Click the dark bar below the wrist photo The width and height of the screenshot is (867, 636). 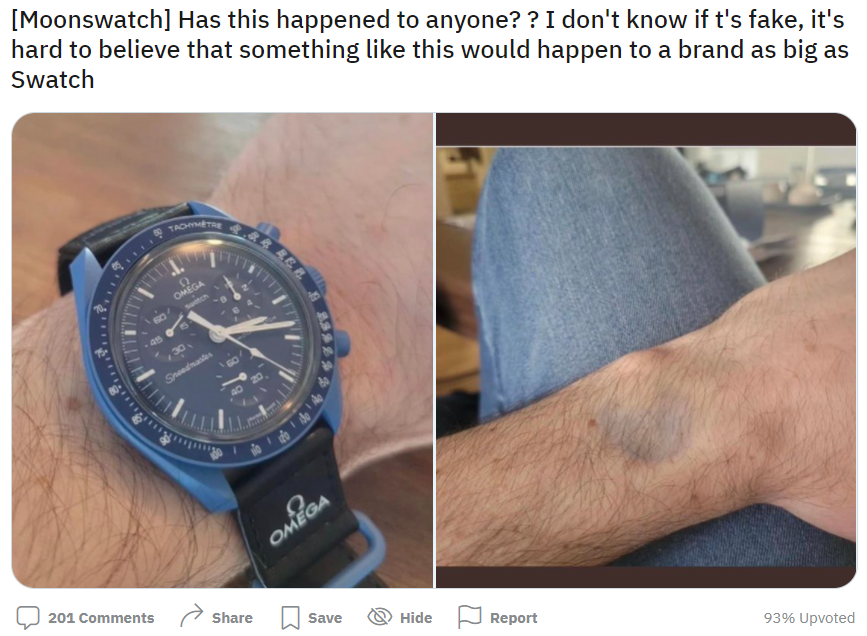coord(646,577)
